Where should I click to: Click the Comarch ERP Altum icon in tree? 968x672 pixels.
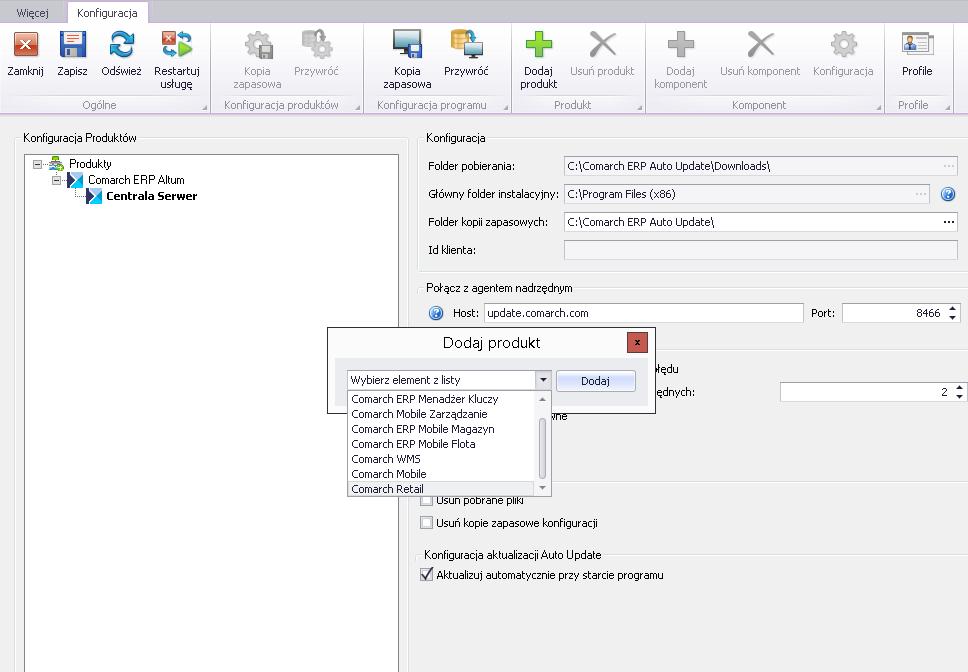point(75,180)
